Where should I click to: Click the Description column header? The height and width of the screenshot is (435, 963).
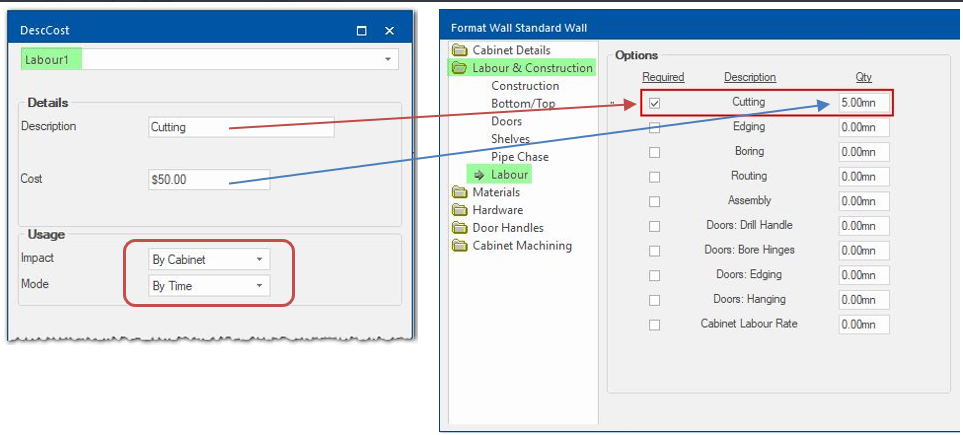click(749, 77)
